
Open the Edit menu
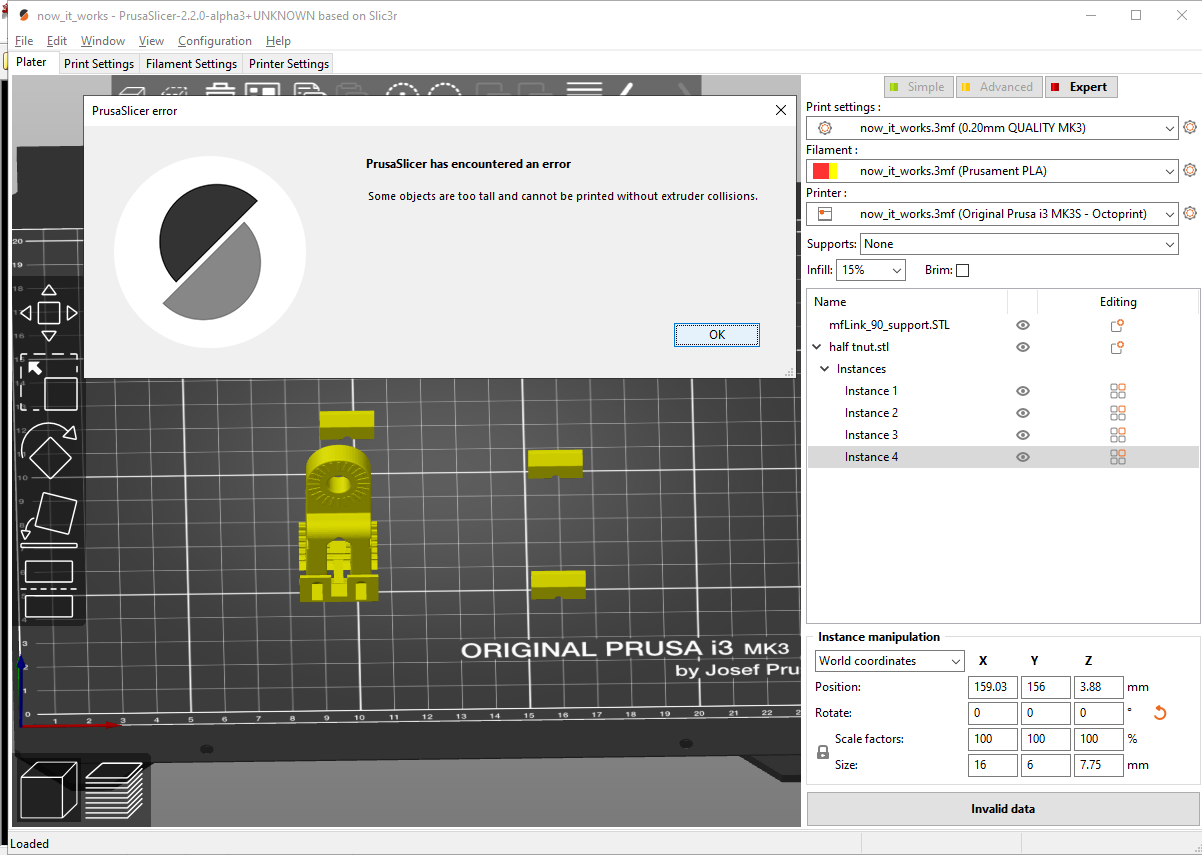pyautogui.click(x=57, y=41)
